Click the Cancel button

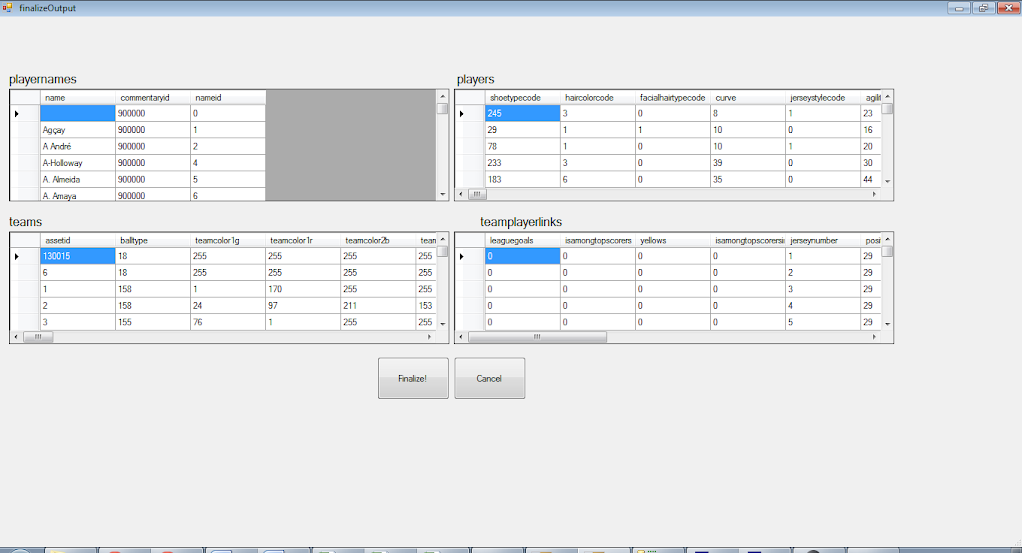pos(489,378)
